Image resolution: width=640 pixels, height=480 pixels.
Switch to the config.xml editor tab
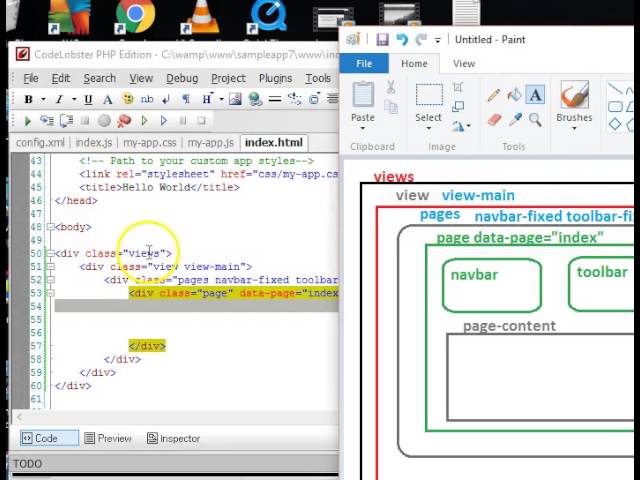click(x=40, y=142)
